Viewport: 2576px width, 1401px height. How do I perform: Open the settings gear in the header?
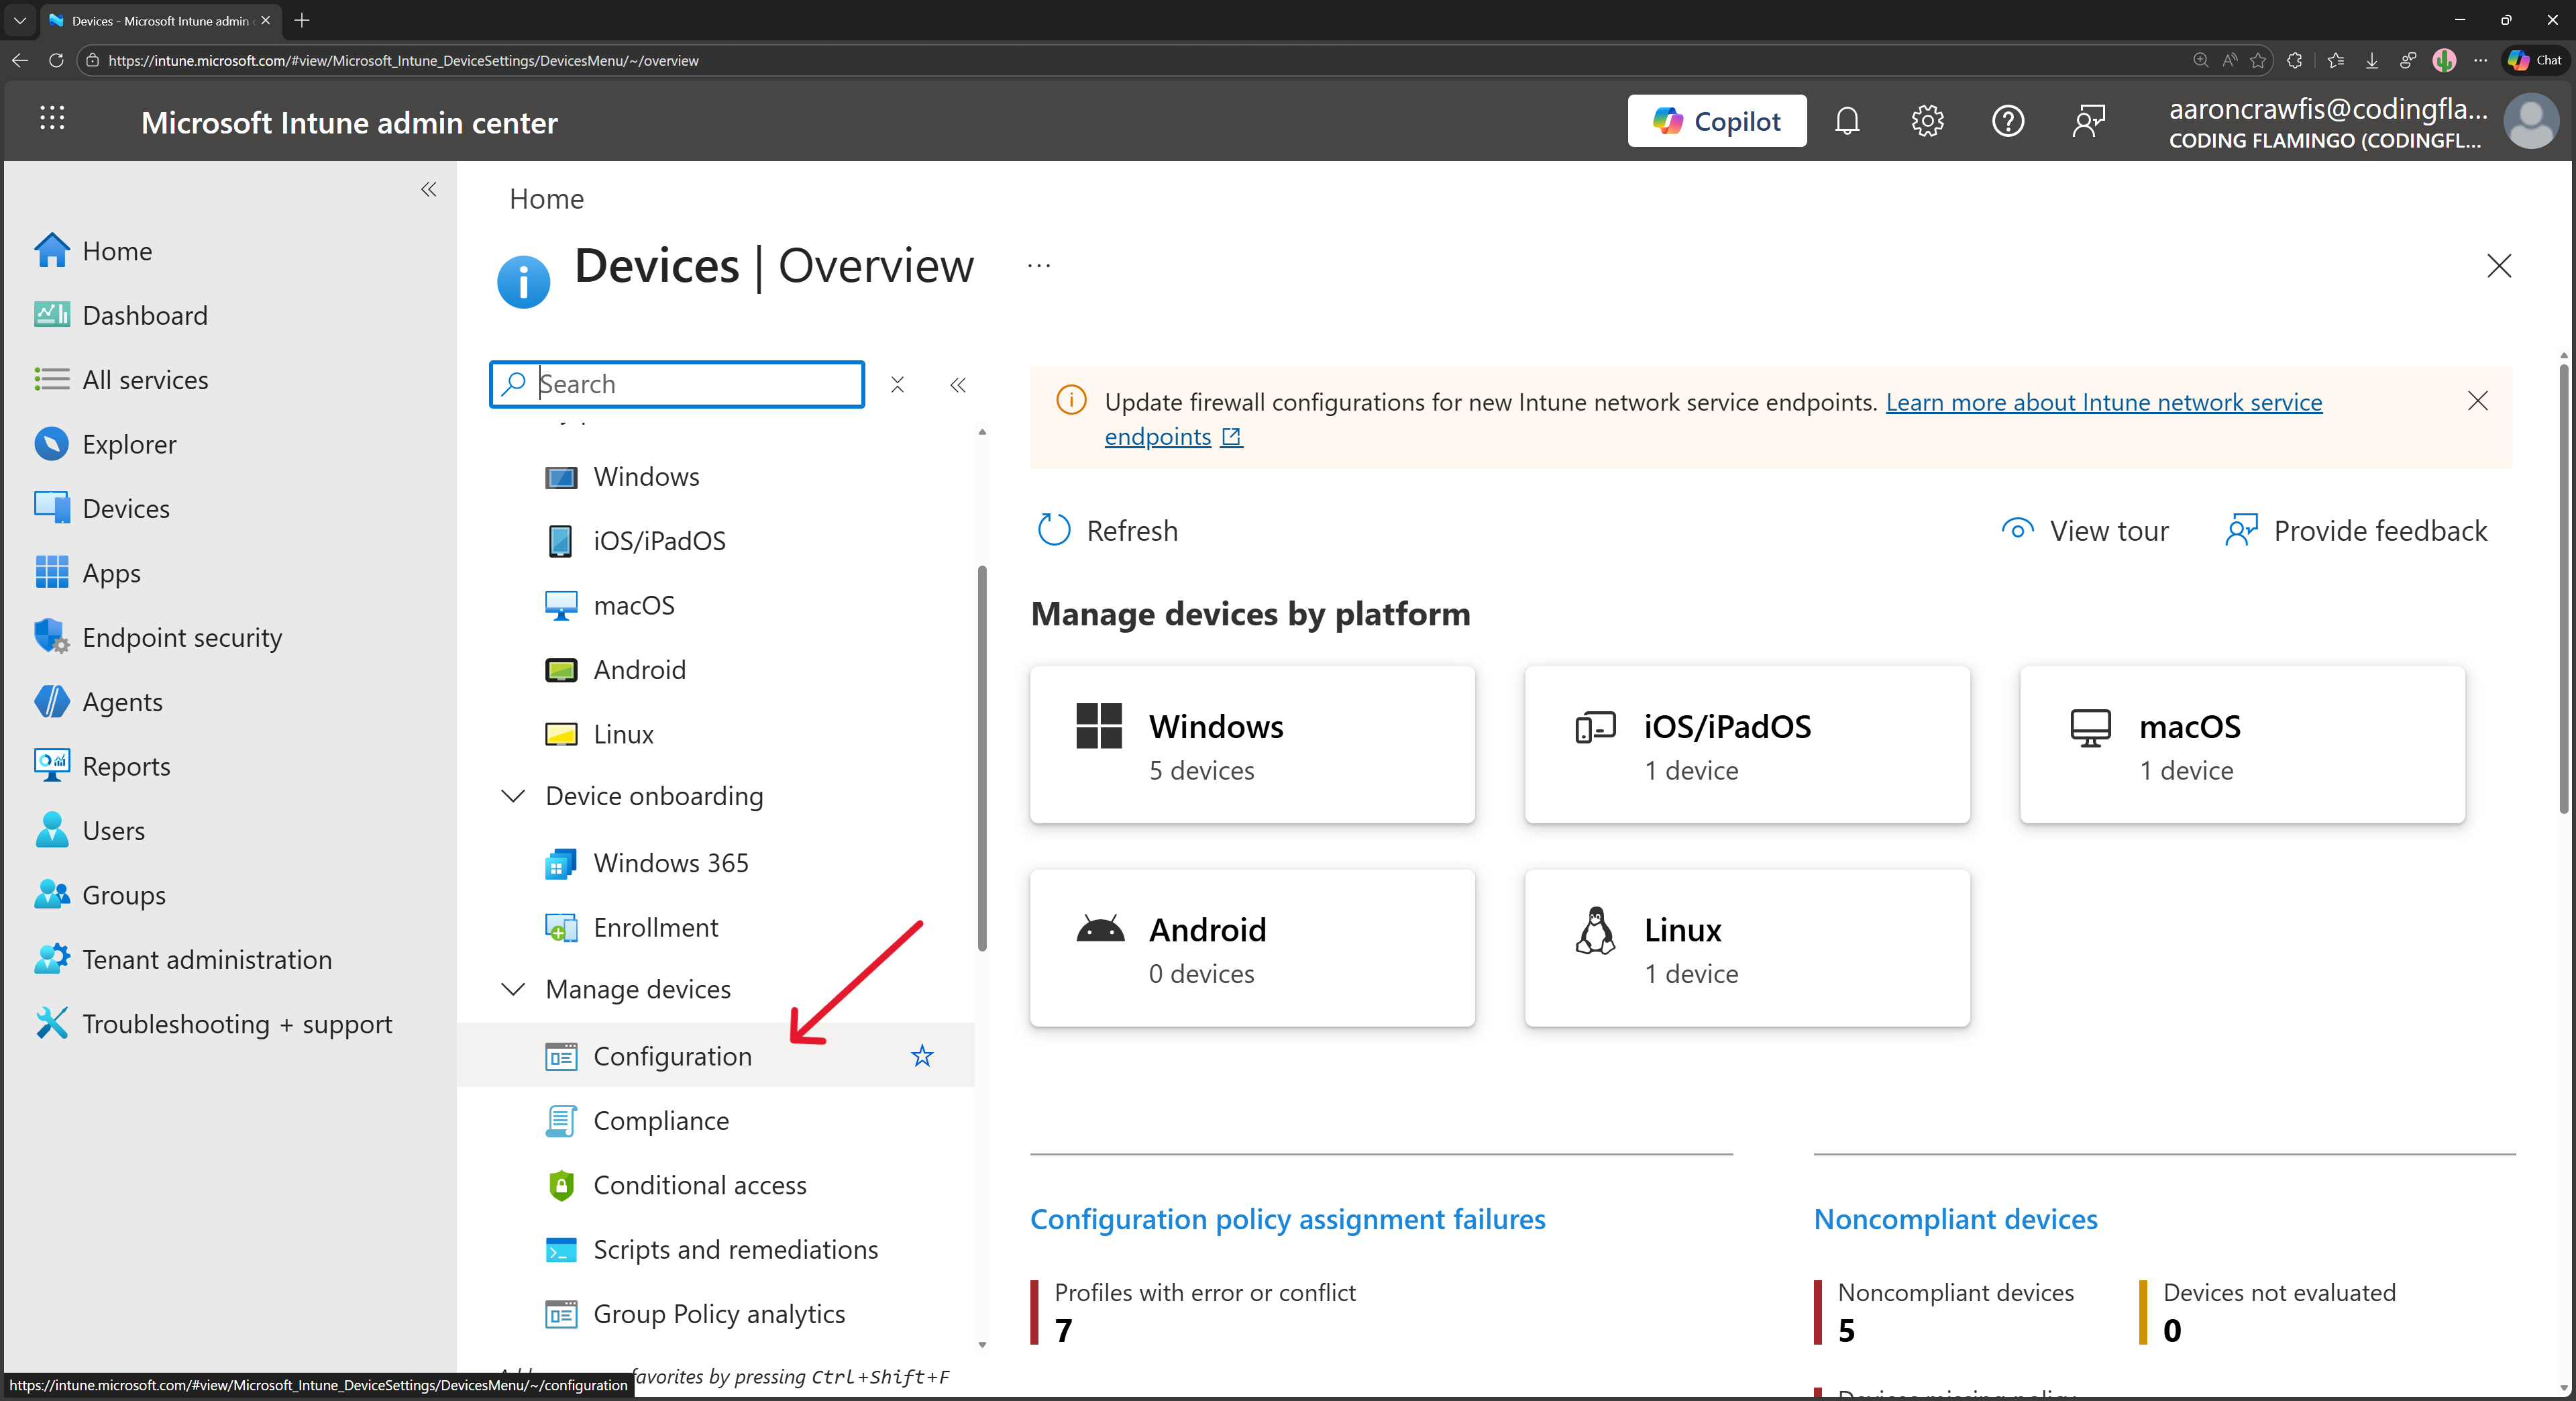(x=1927, y=121)
